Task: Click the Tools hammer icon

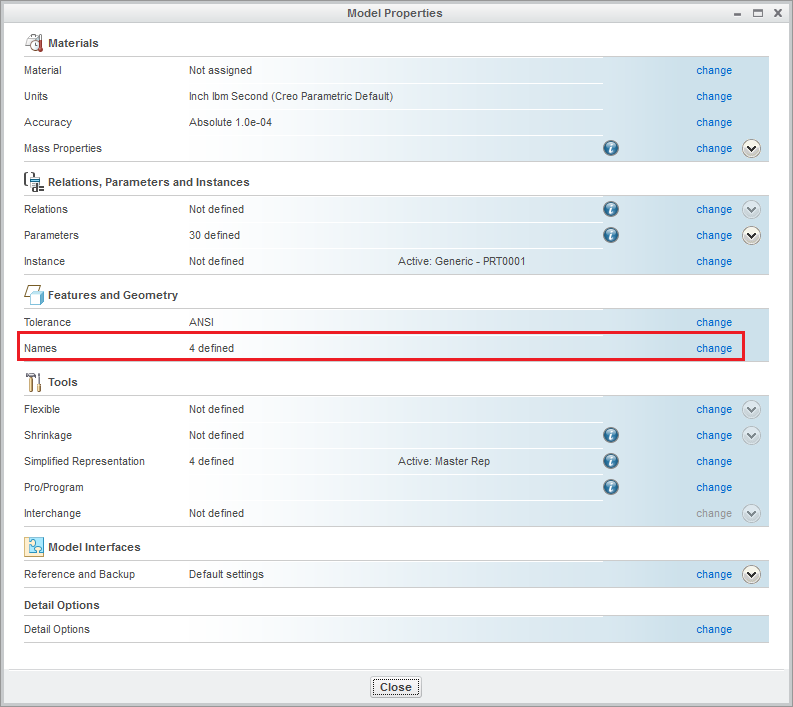Action: coord(33,382)
